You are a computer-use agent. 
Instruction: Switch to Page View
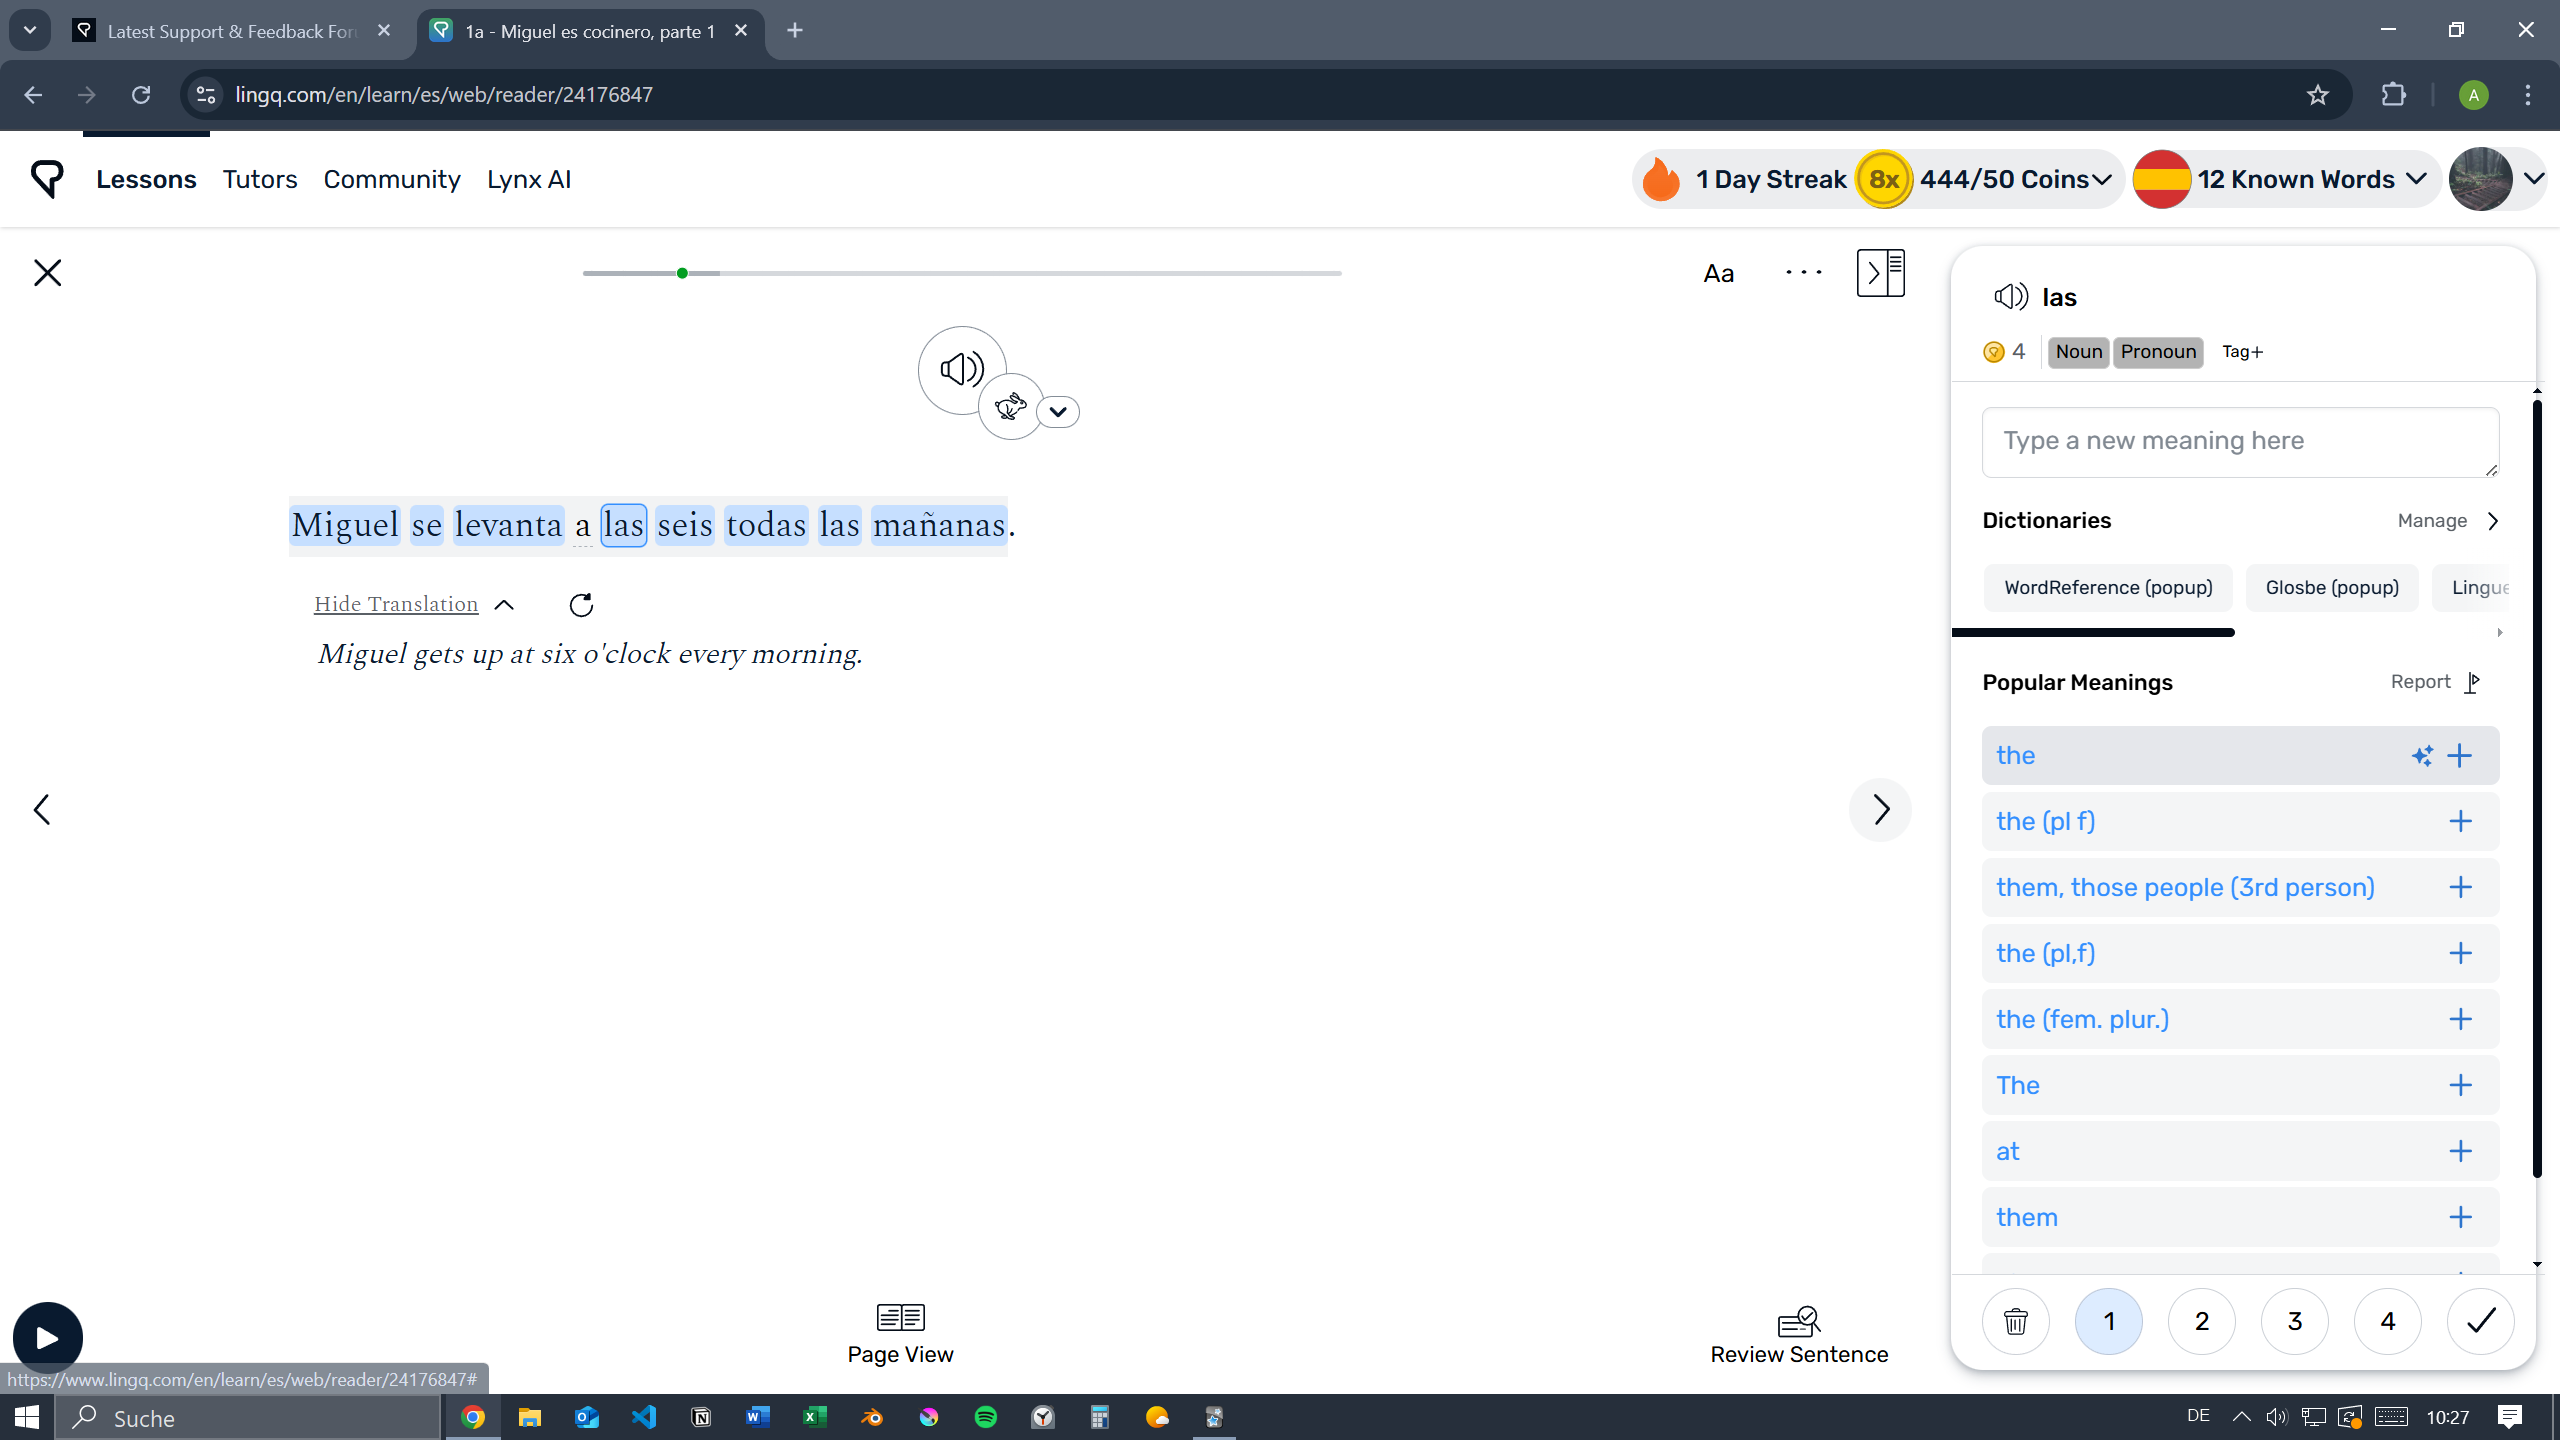pyautogui.click(x=900, y=1335)
